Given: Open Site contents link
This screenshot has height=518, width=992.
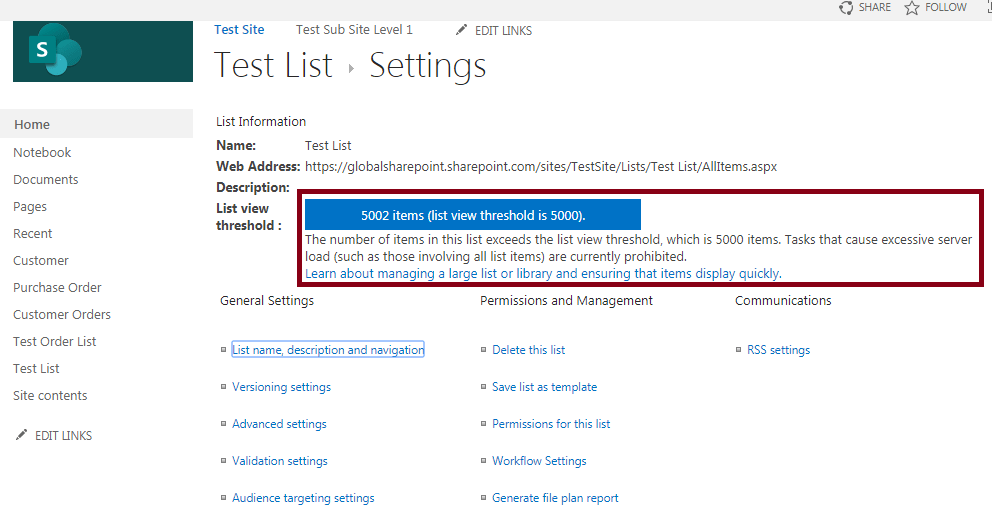Looking at the screenshot, I should click(50, 396).
